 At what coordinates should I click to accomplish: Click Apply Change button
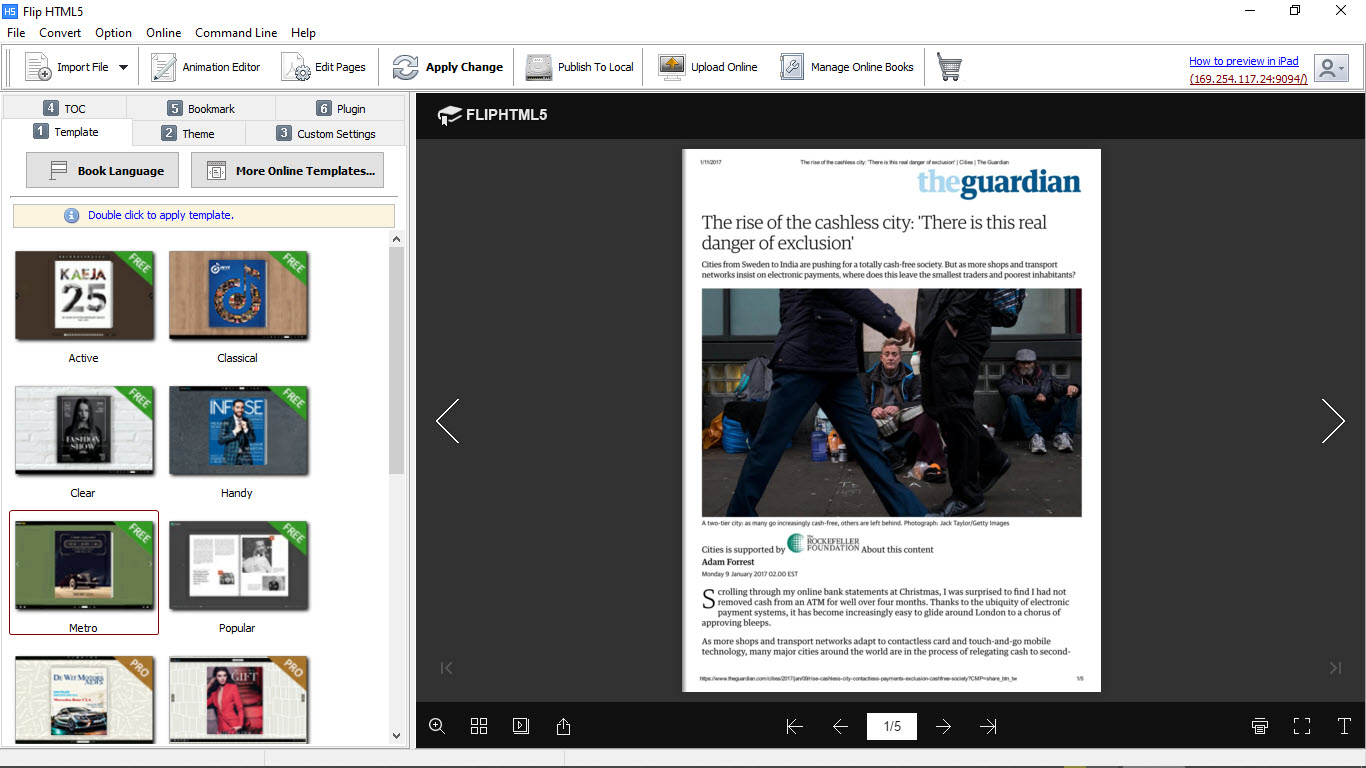(448, 67)
